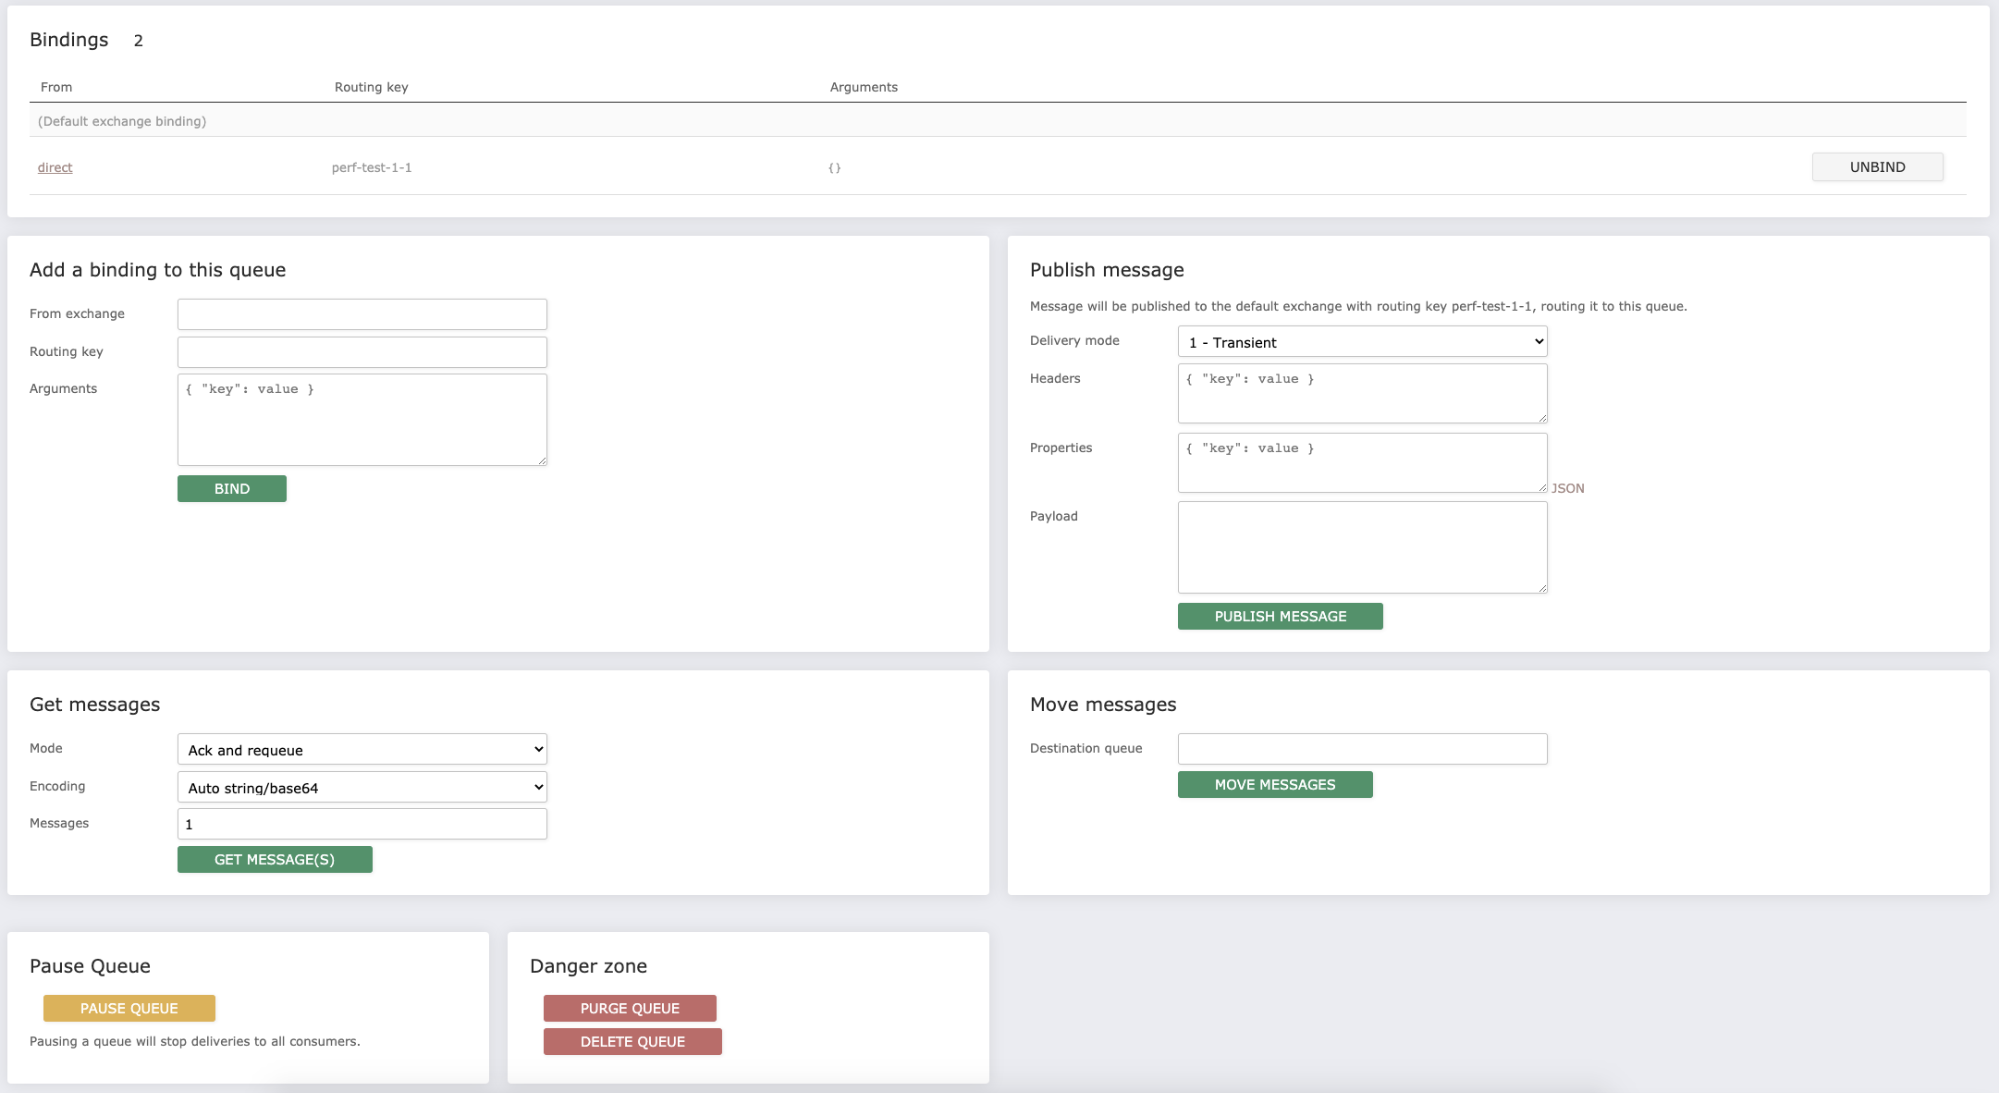
Task: Open the Encoding dropdown
Action: click(362, 788)
